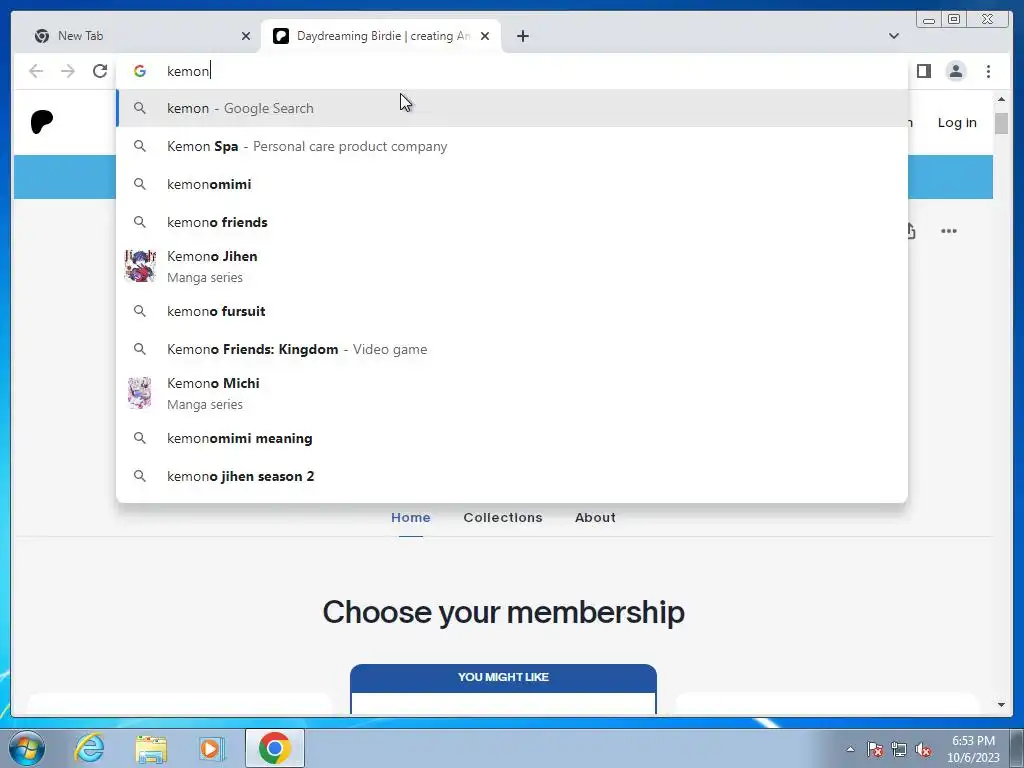Click the page scrollbar up arrow
The width and height of the screenshot is (1024, 768).
coord(1001,99)
